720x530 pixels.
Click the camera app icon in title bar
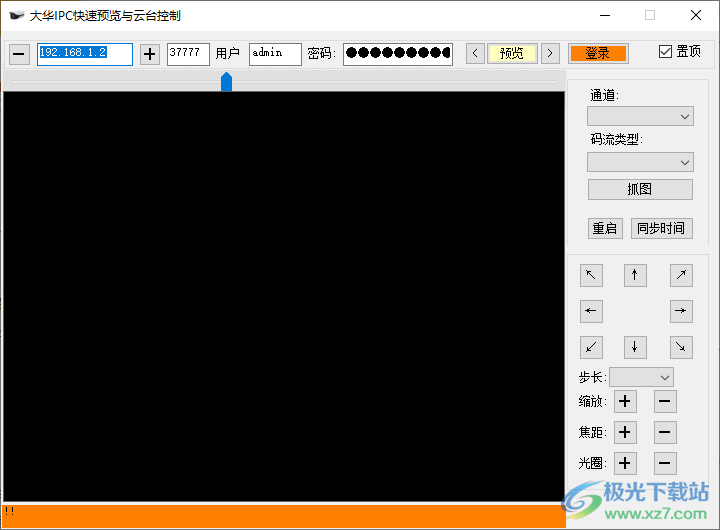coord(17,16)
